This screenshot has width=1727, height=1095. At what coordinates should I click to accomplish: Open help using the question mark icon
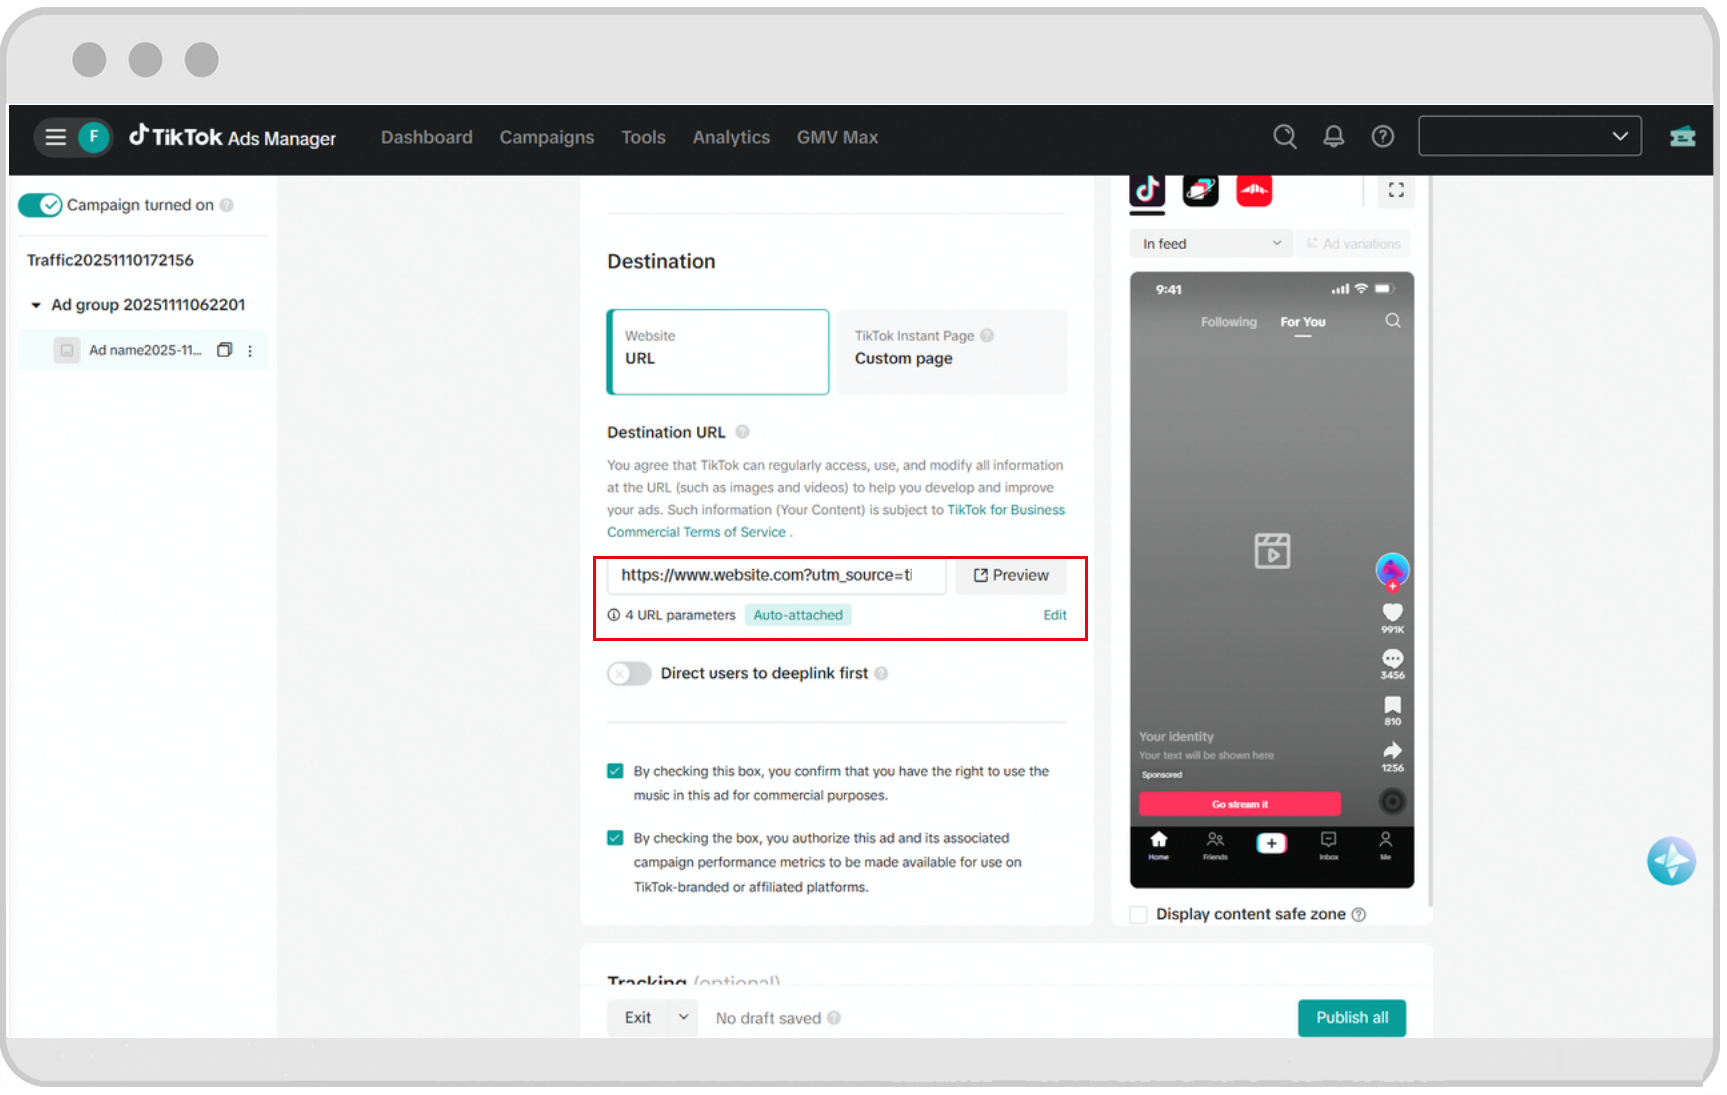tap(1382, 136)
